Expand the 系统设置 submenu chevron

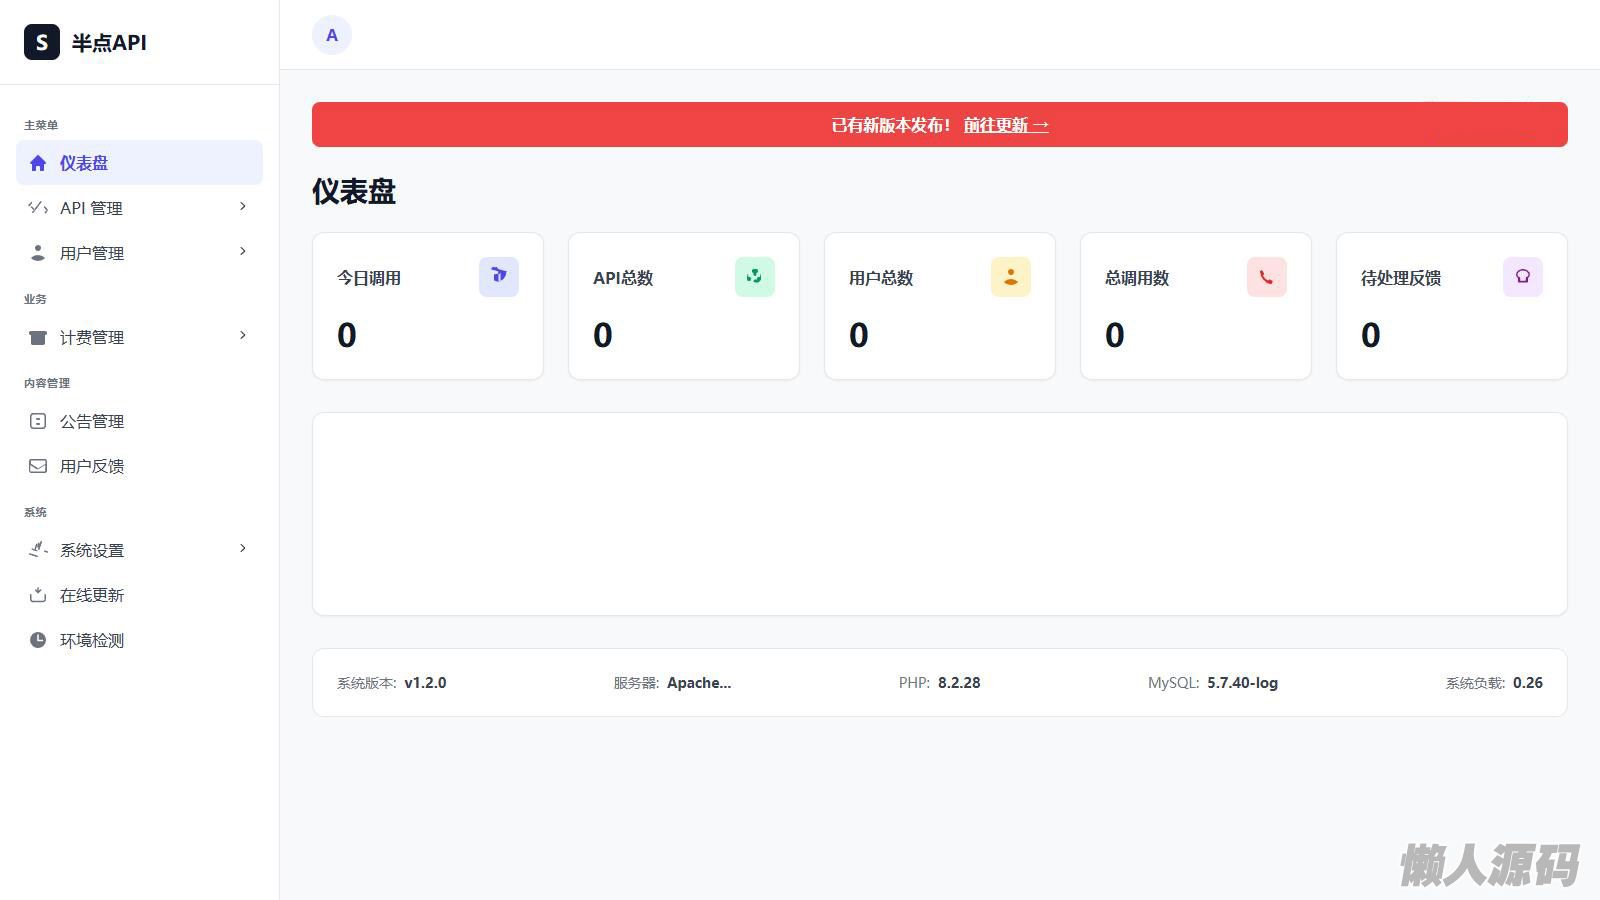[243, 549]
